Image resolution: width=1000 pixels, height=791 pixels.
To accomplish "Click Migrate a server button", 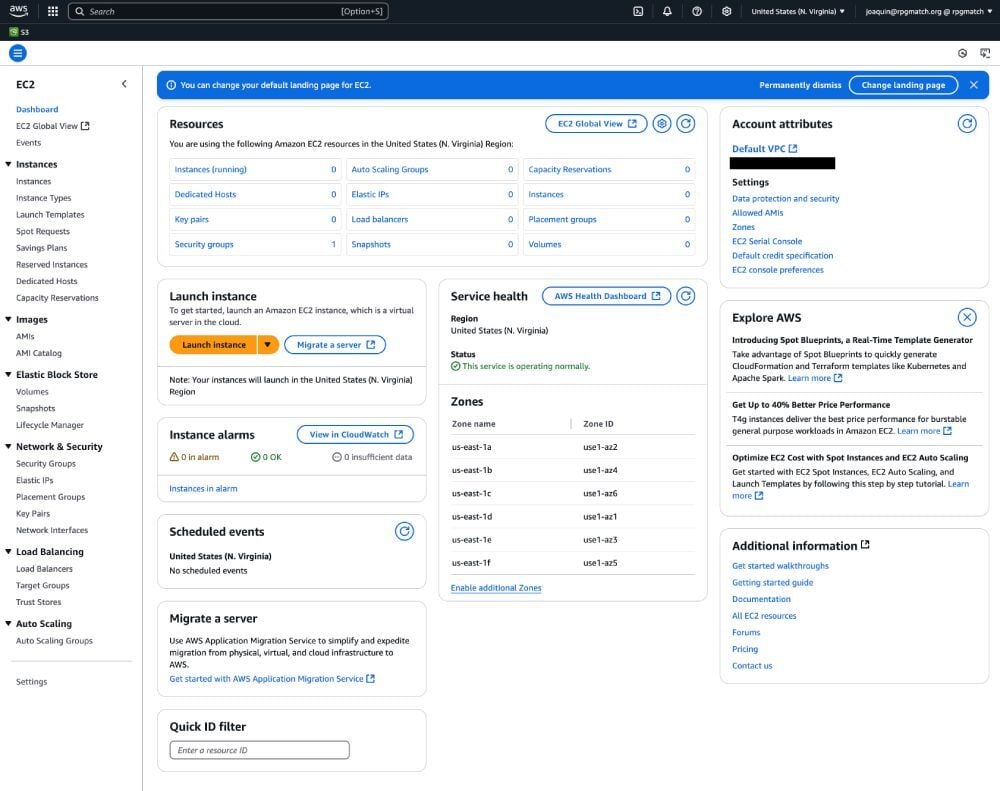I will 335,344.
